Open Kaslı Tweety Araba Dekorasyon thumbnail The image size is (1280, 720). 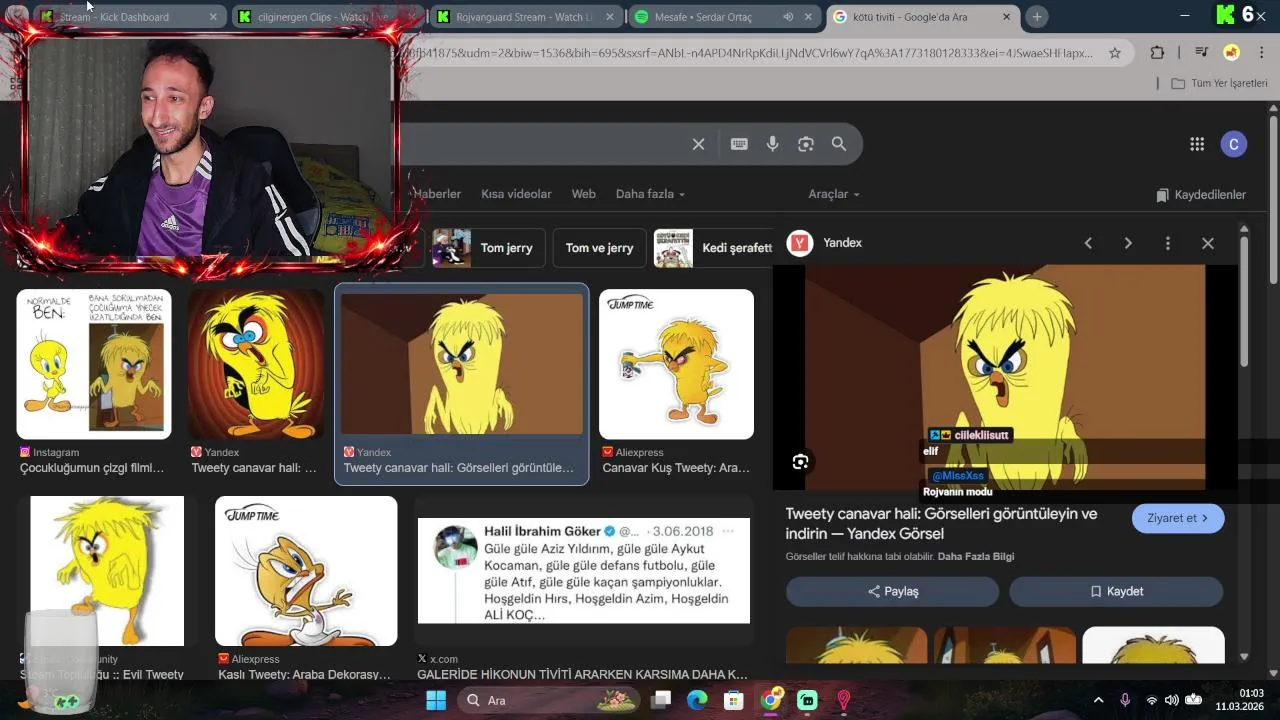tap(306, 570)
